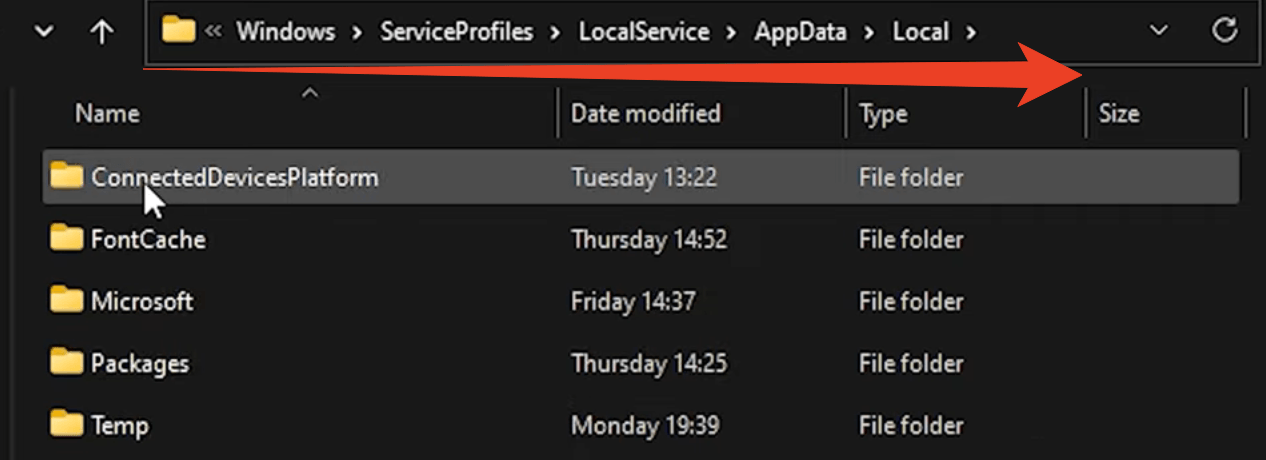
Task: Expand chevron after Windows breadcrumb
Action: (x=358, y=33)
